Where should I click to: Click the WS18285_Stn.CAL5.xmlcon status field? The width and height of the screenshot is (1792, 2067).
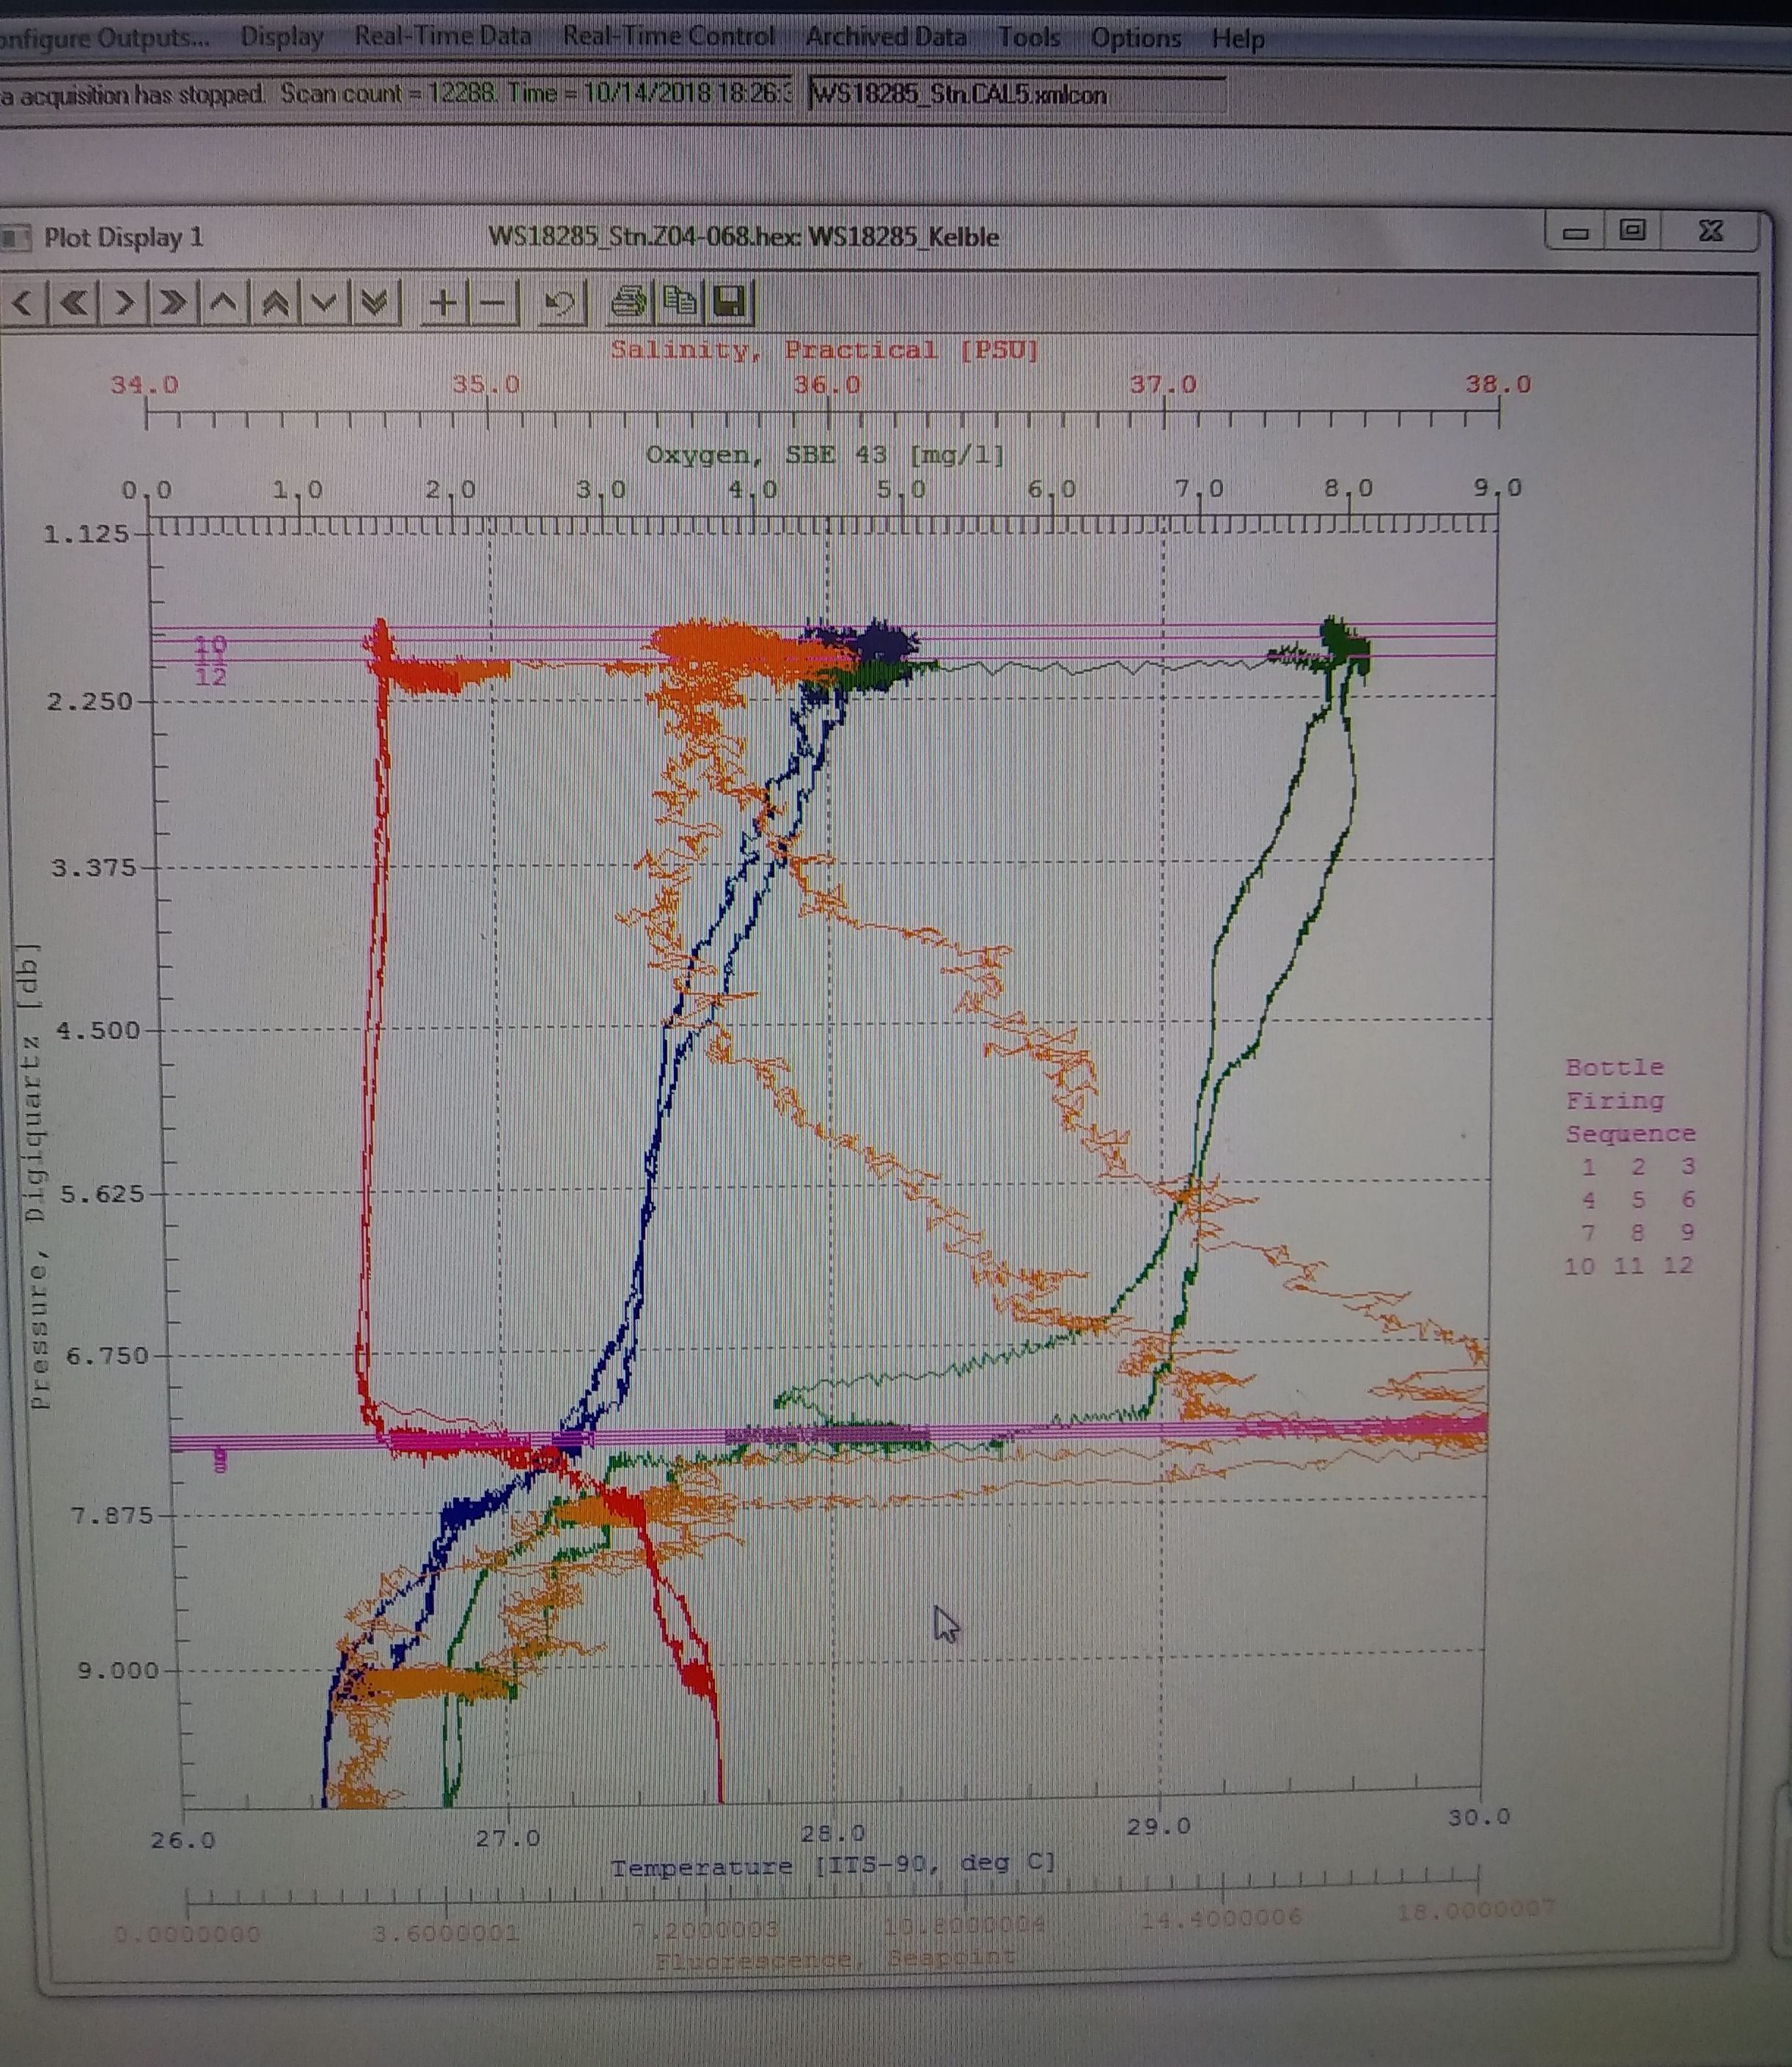pyautogui.click(x=1016, y=95)
